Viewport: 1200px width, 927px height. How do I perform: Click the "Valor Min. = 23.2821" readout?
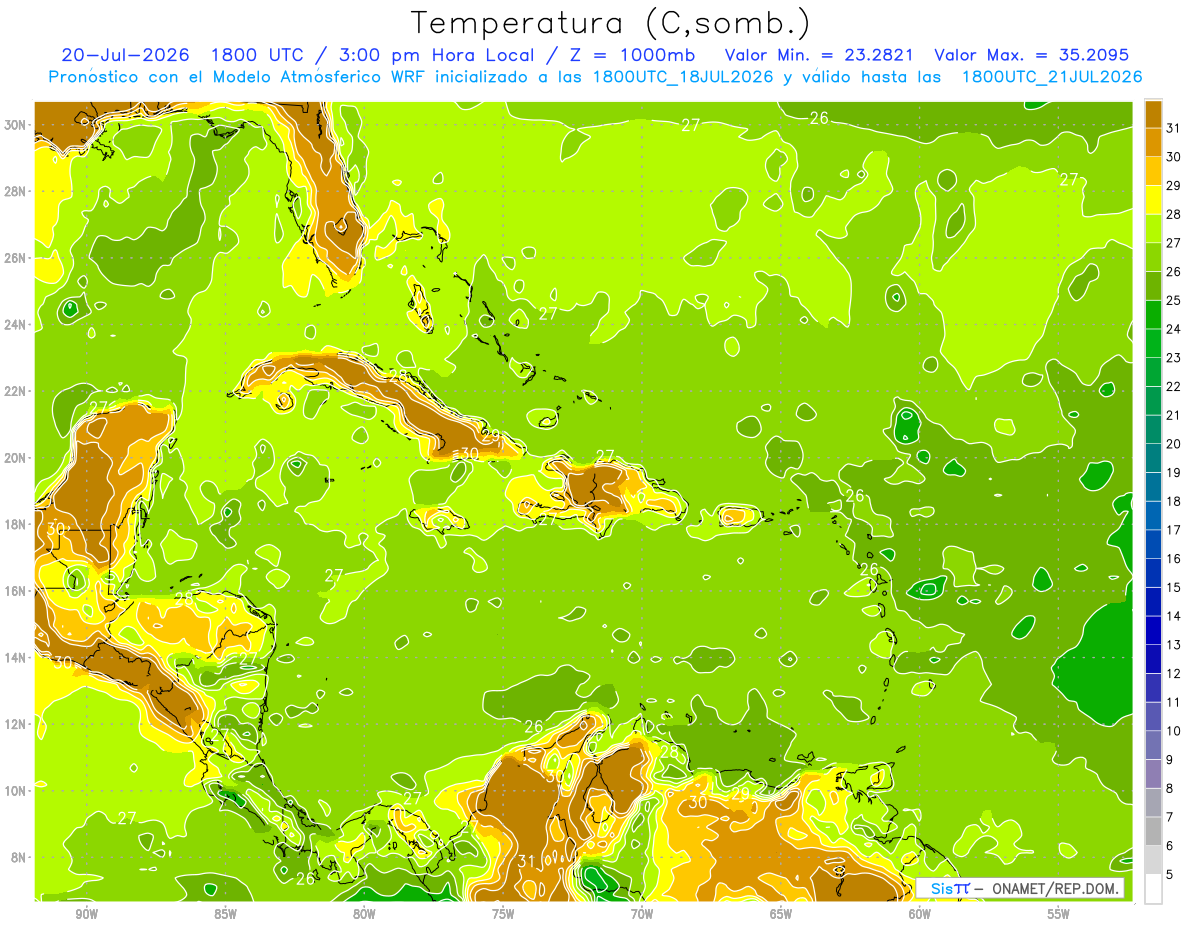tap(819, 54)
